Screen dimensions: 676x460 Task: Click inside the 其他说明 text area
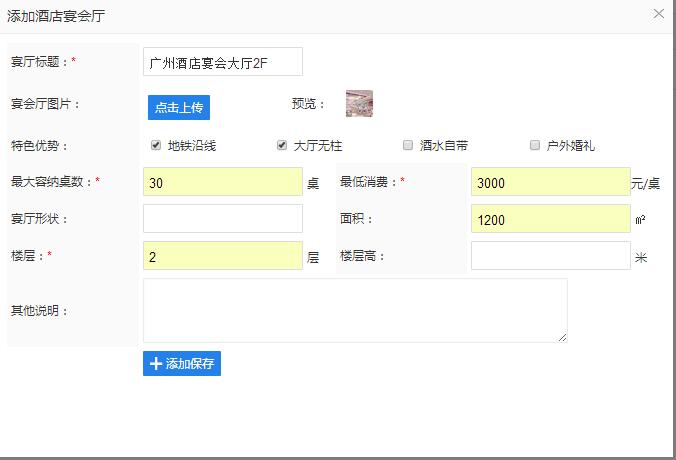click(355, 310)
